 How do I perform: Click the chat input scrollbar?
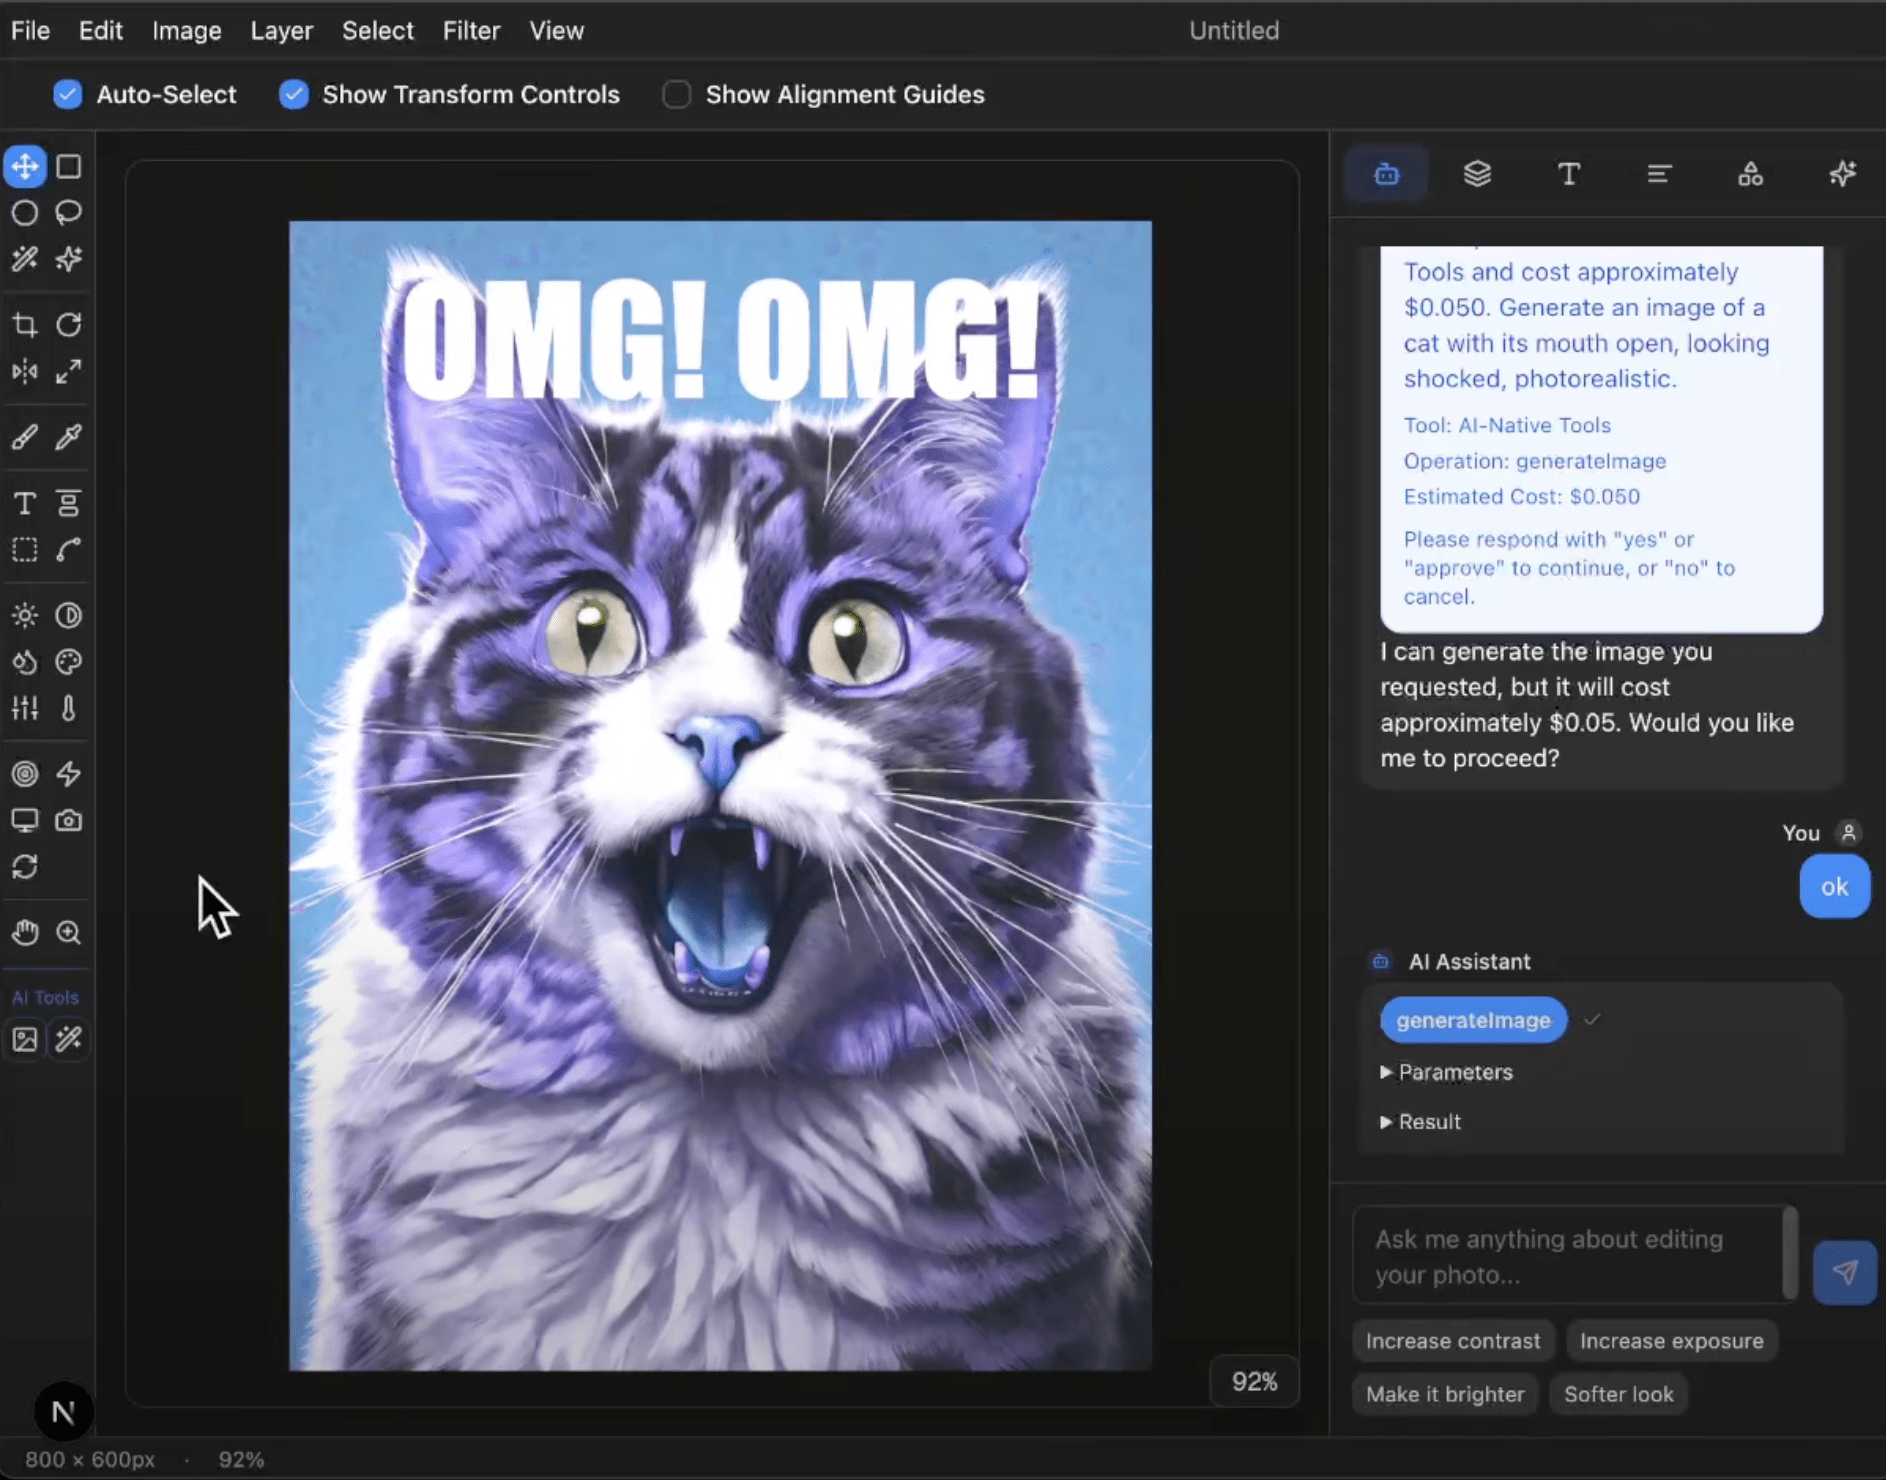pos(1790,1254)
